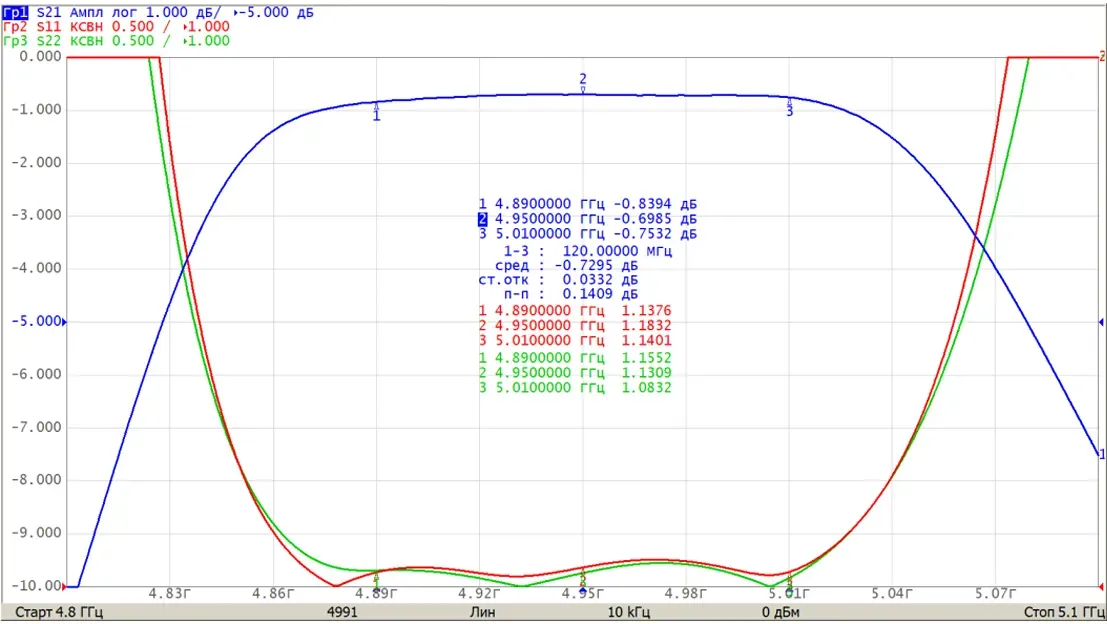Click the '1-3 : 120.00000 МГц' span readout
Screen dimensions: 1107x624
point(587,251)
